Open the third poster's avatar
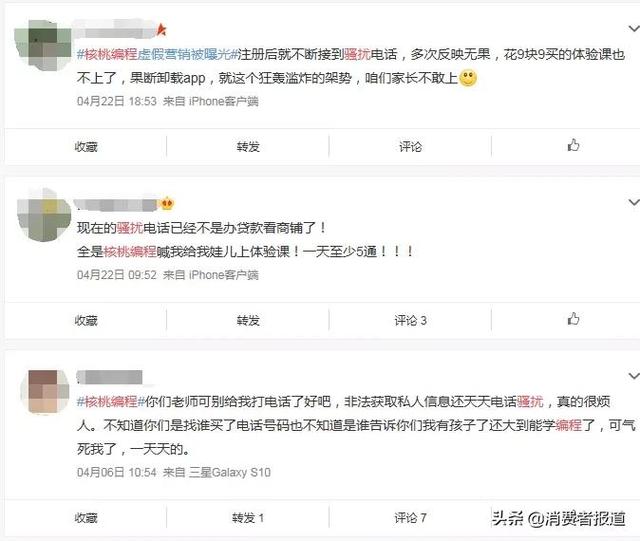The image size is (640, 541). 44,392
